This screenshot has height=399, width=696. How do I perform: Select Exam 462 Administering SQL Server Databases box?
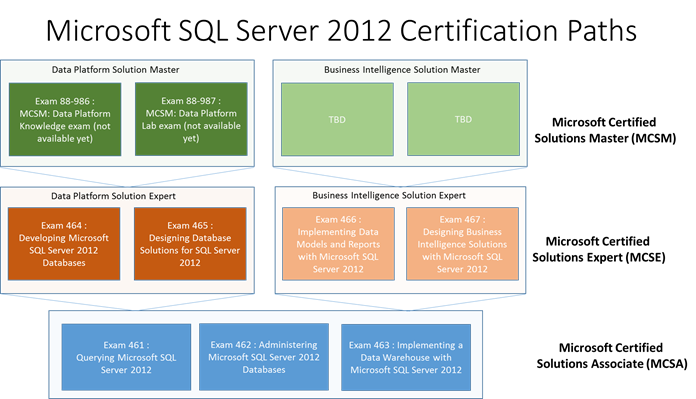264,357
